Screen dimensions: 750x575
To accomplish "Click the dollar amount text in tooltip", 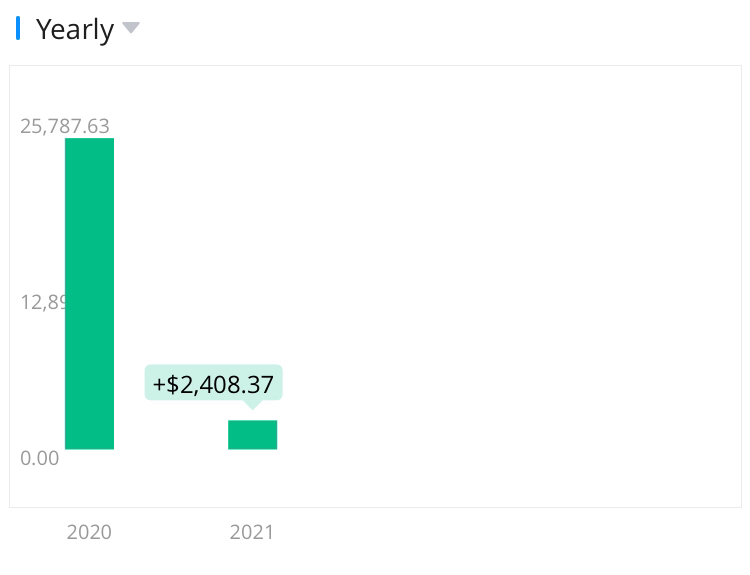I will pos(220,384).
